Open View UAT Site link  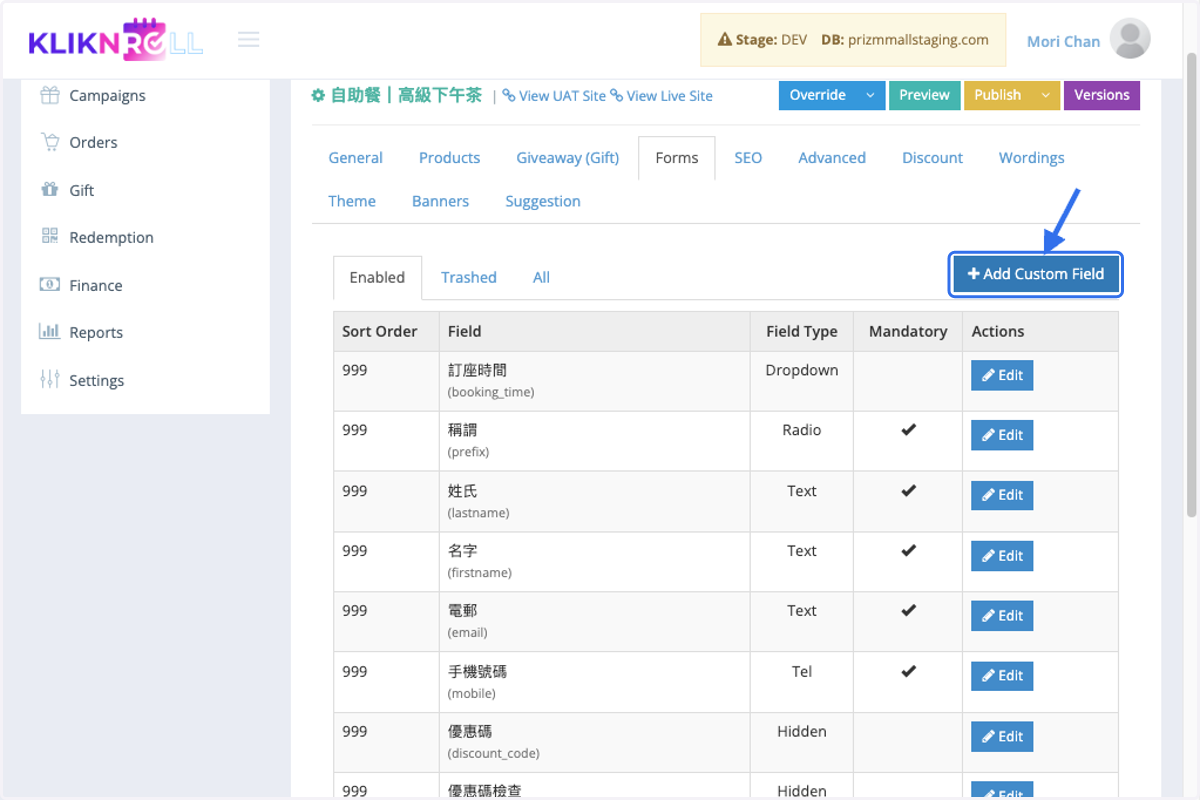point(562,96)
